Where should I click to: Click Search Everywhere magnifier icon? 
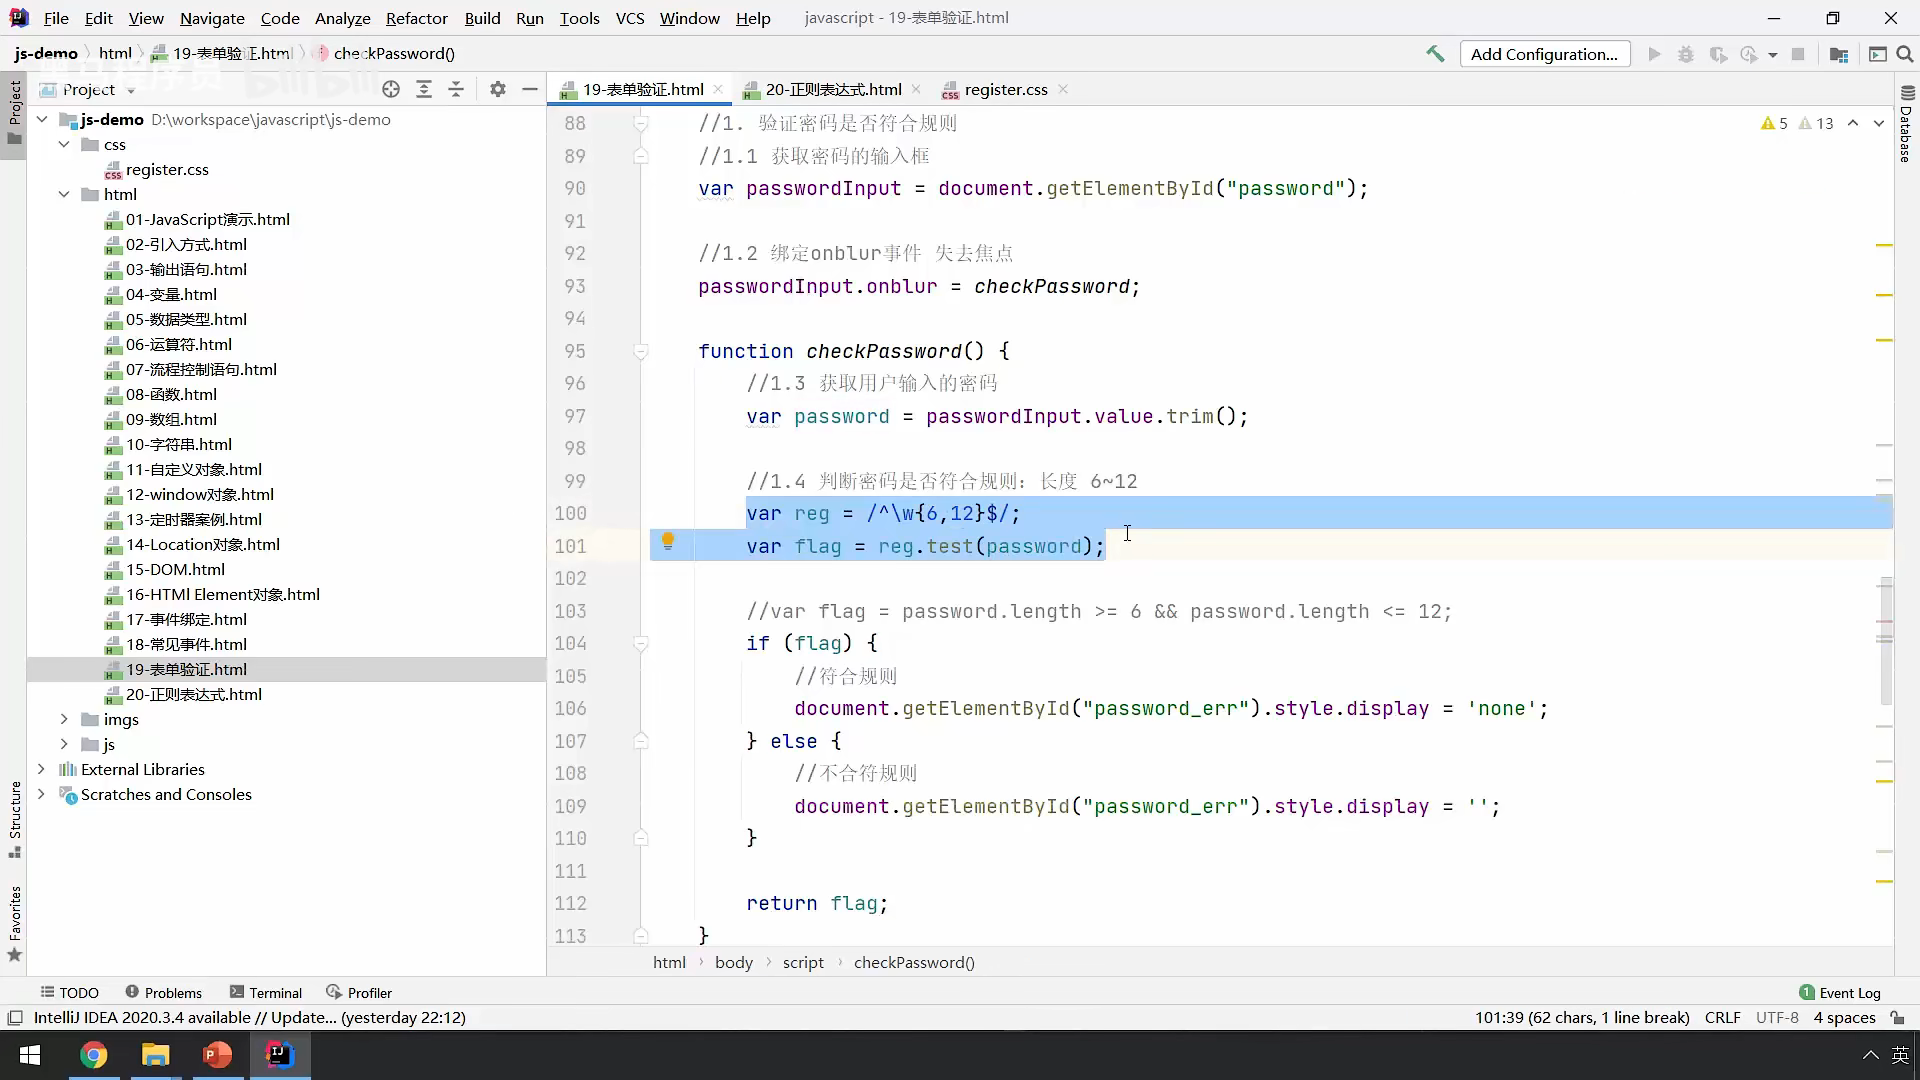(1905, 54)
